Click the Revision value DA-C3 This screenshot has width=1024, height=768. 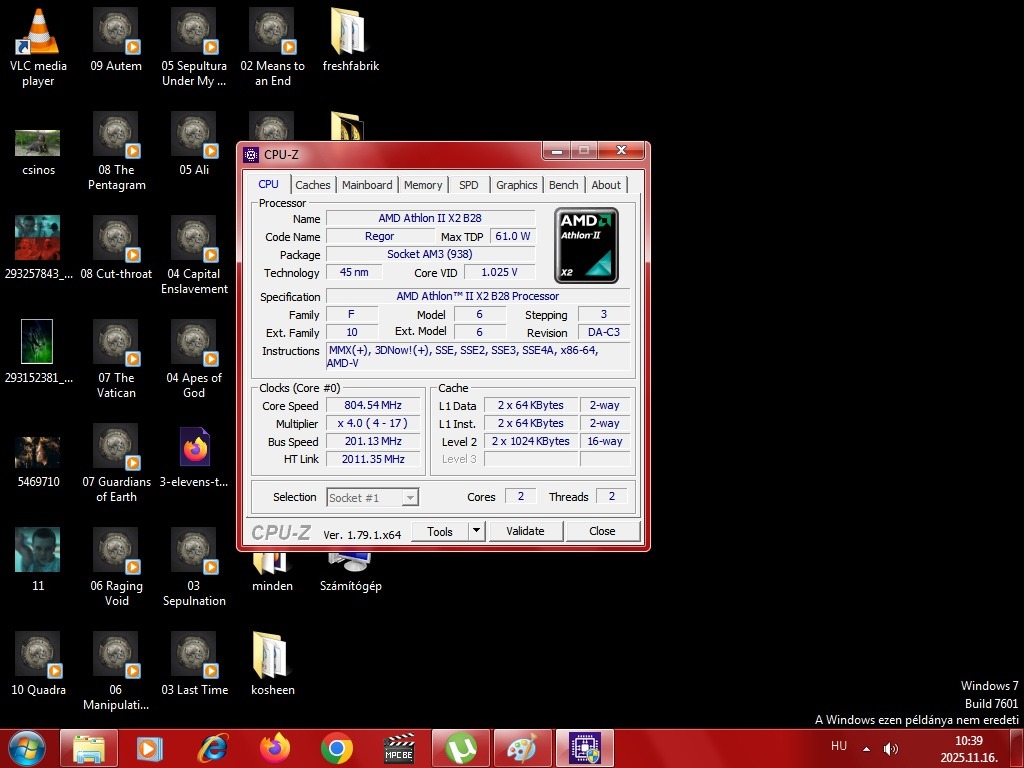point(604,332)
